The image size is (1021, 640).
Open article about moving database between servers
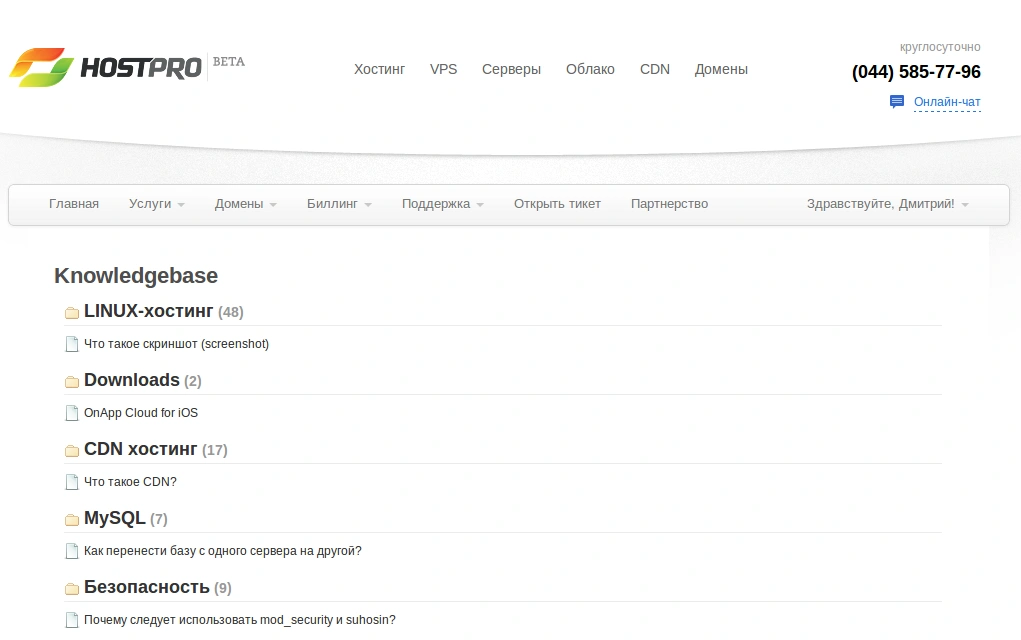pos(223,551)
